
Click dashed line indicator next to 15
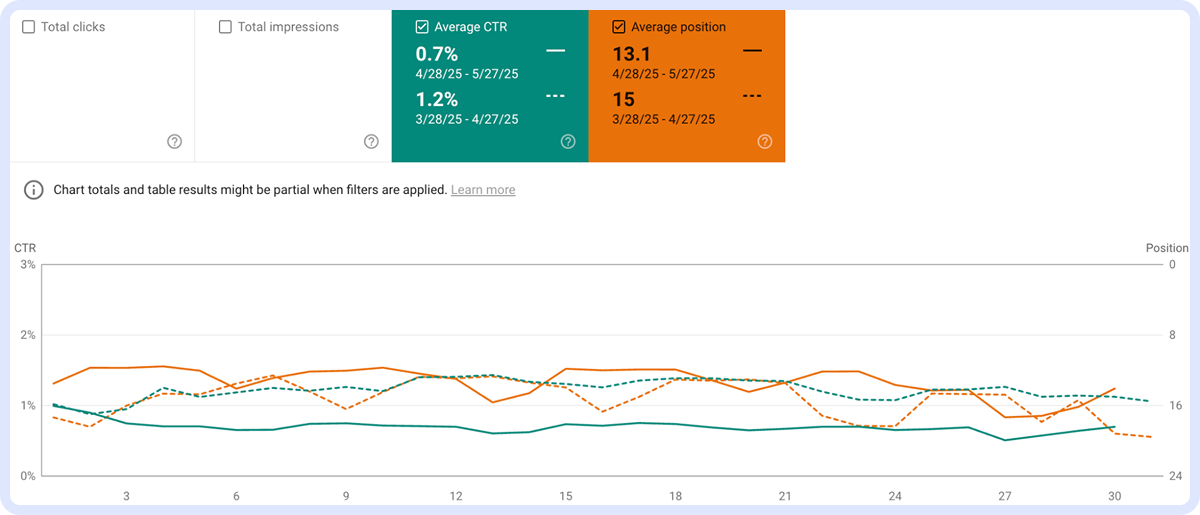752,96
